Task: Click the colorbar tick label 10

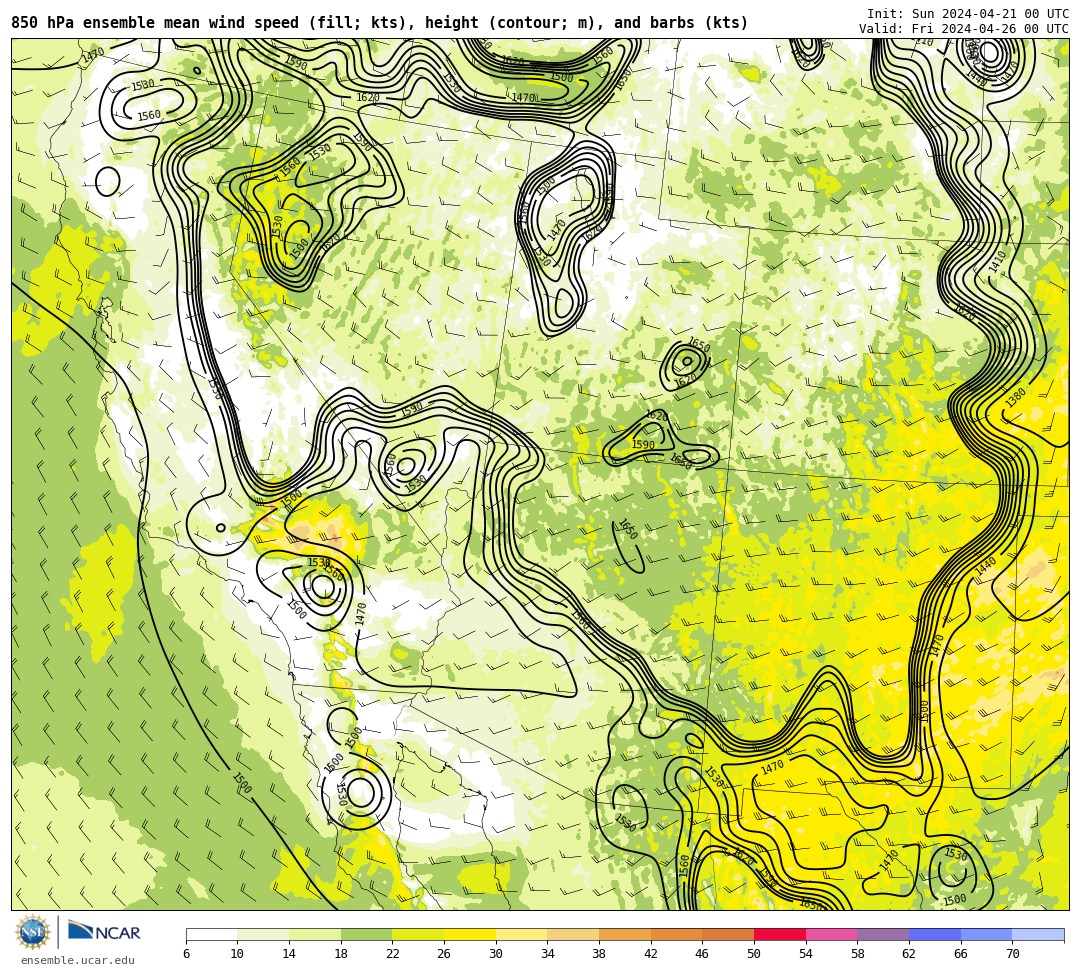Action: (238, 954)
